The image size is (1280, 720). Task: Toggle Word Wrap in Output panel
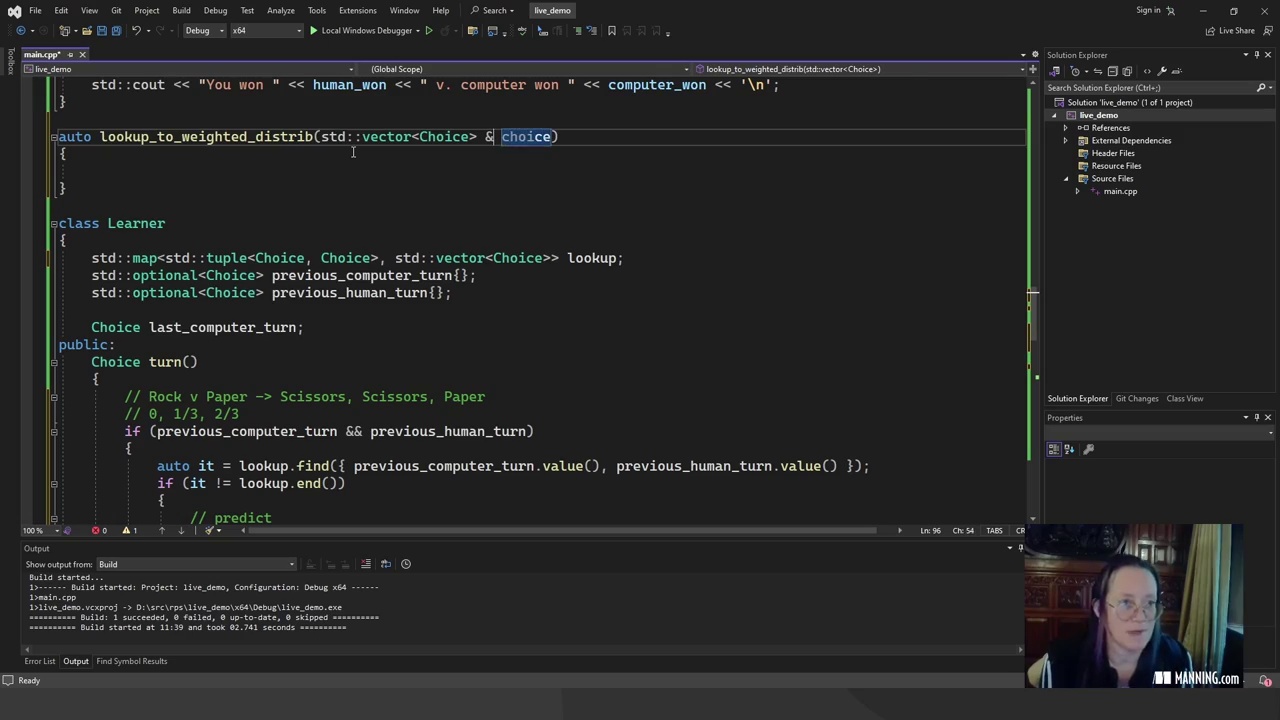pos(386,564)
